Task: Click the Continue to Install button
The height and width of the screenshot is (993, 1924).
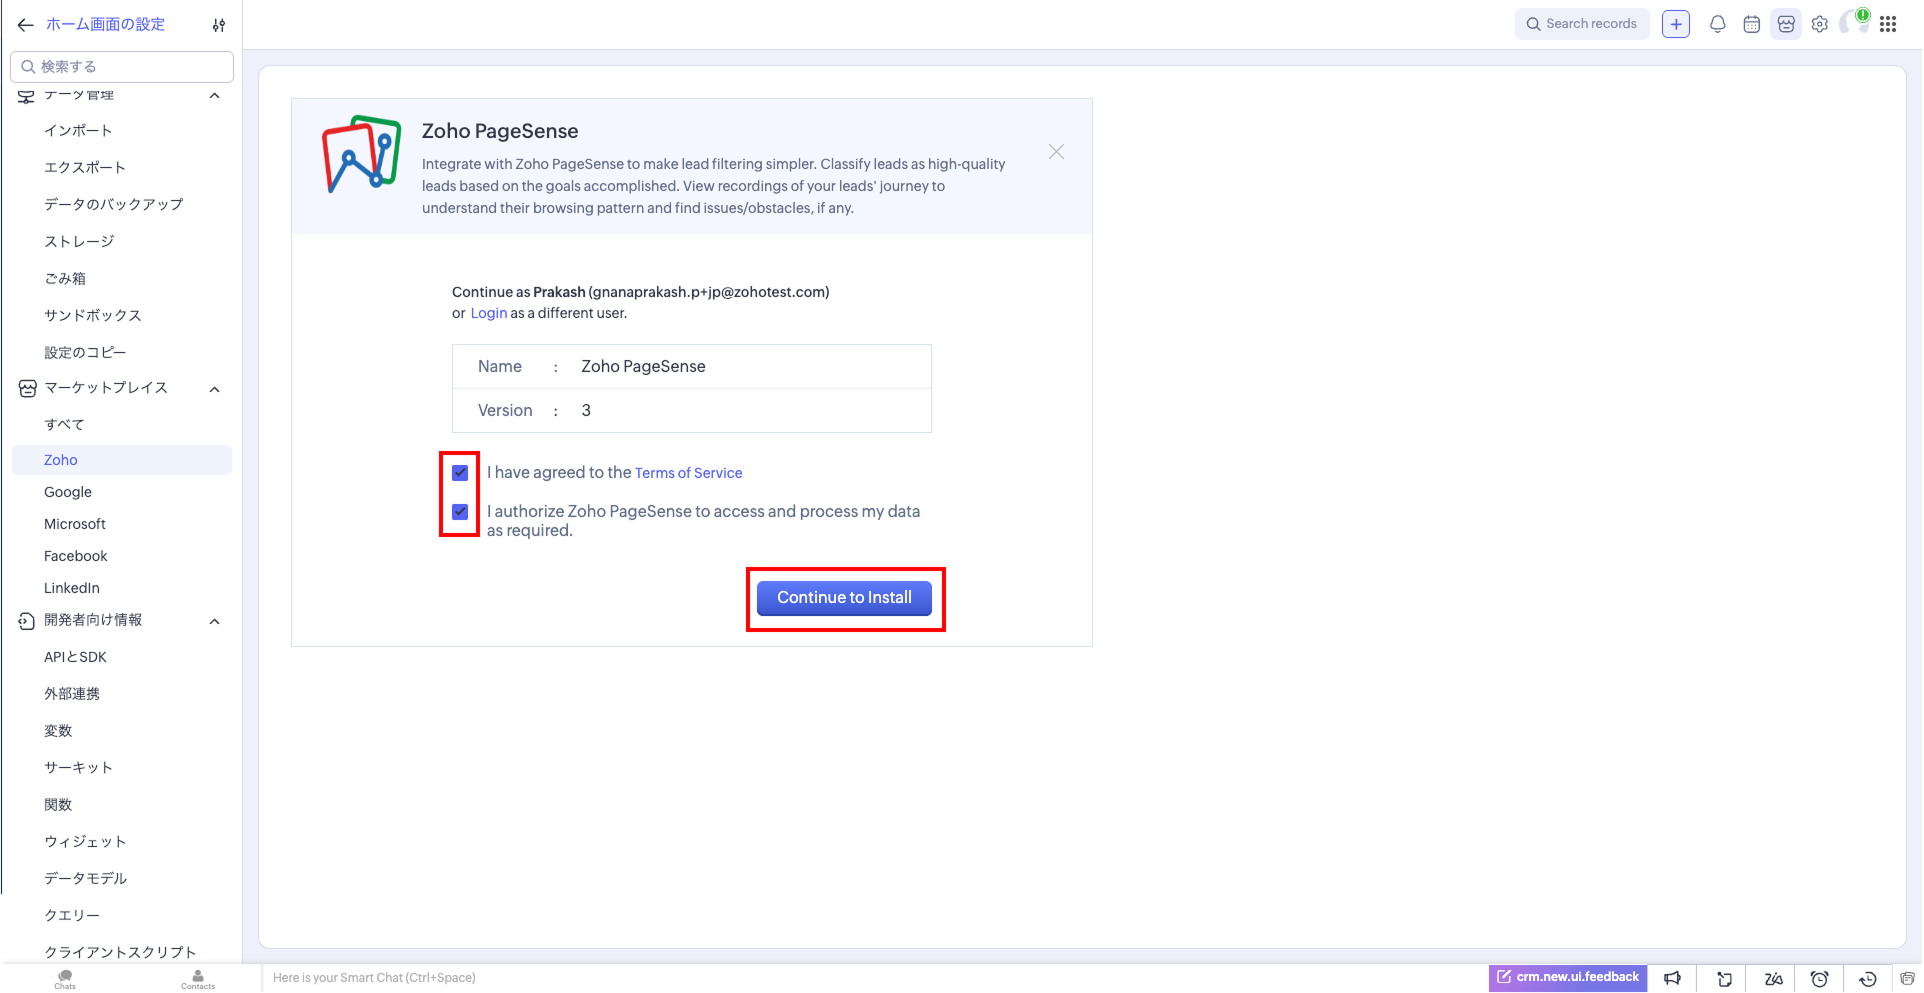Action: (844, 598)
